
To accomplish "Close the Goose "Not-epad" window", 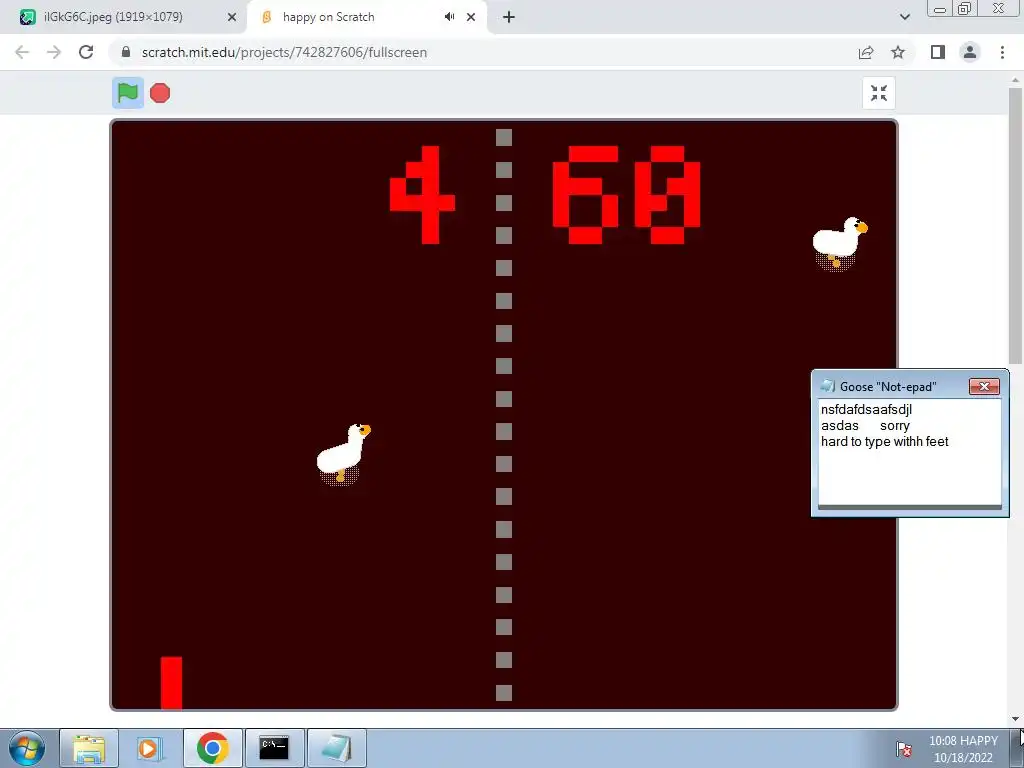I will tap(984, 387).
